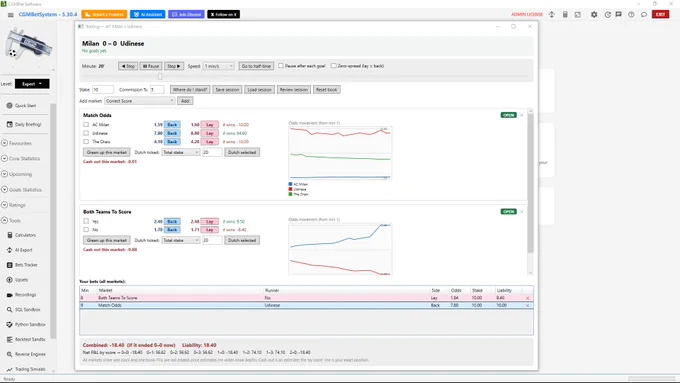
Task: Click the speech bubble icon beside EXIT
Action: point(644,14)
